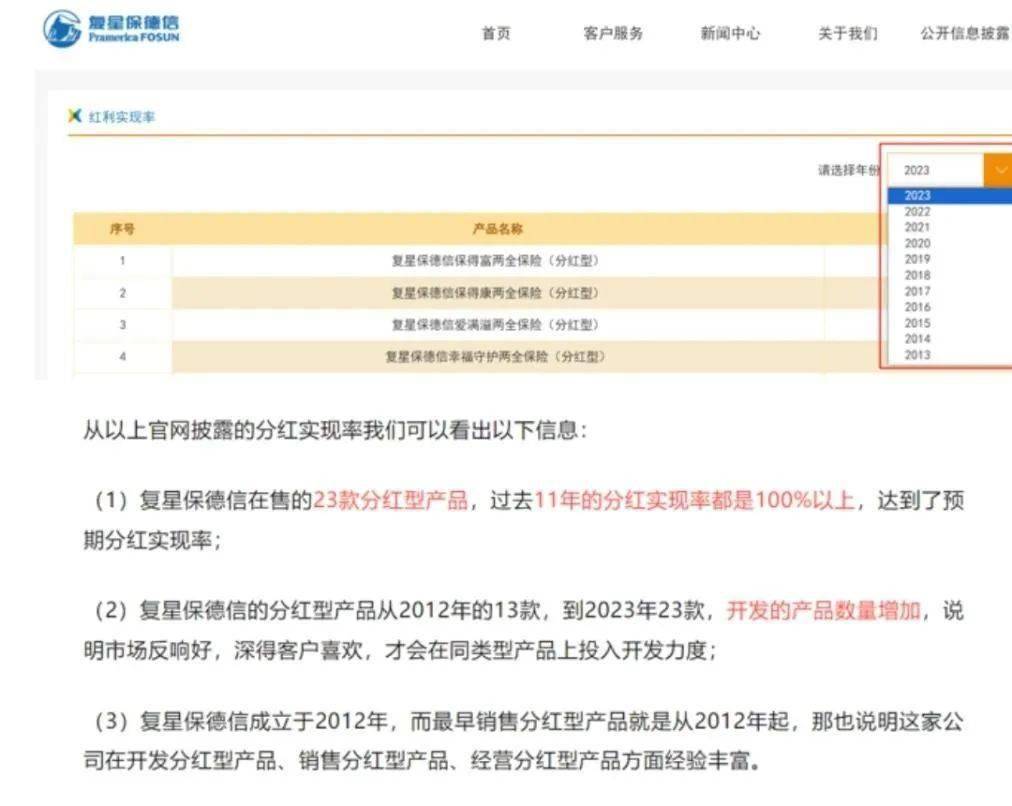Select year 2019 from the list

(917, 260)
